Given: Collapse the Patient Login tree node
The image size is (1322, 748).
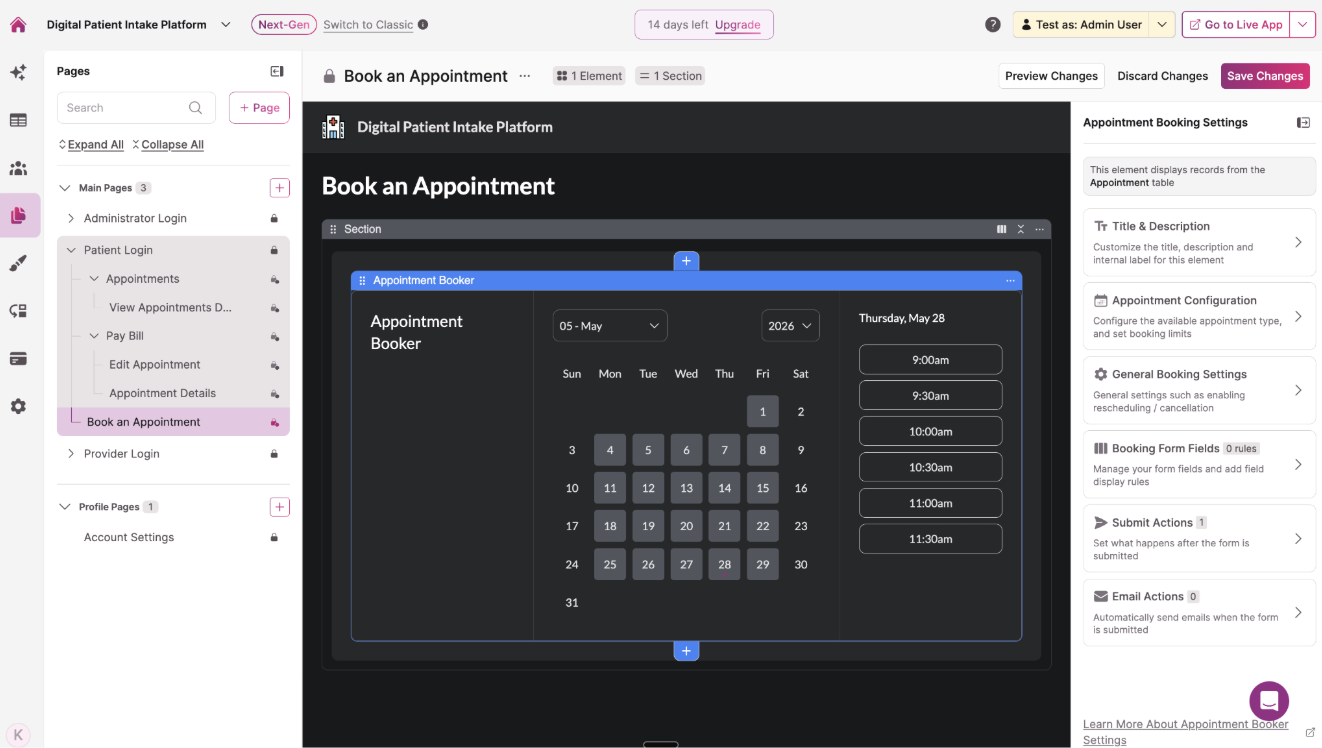Looking at the screenshot, I should click(x=71, y=250).
